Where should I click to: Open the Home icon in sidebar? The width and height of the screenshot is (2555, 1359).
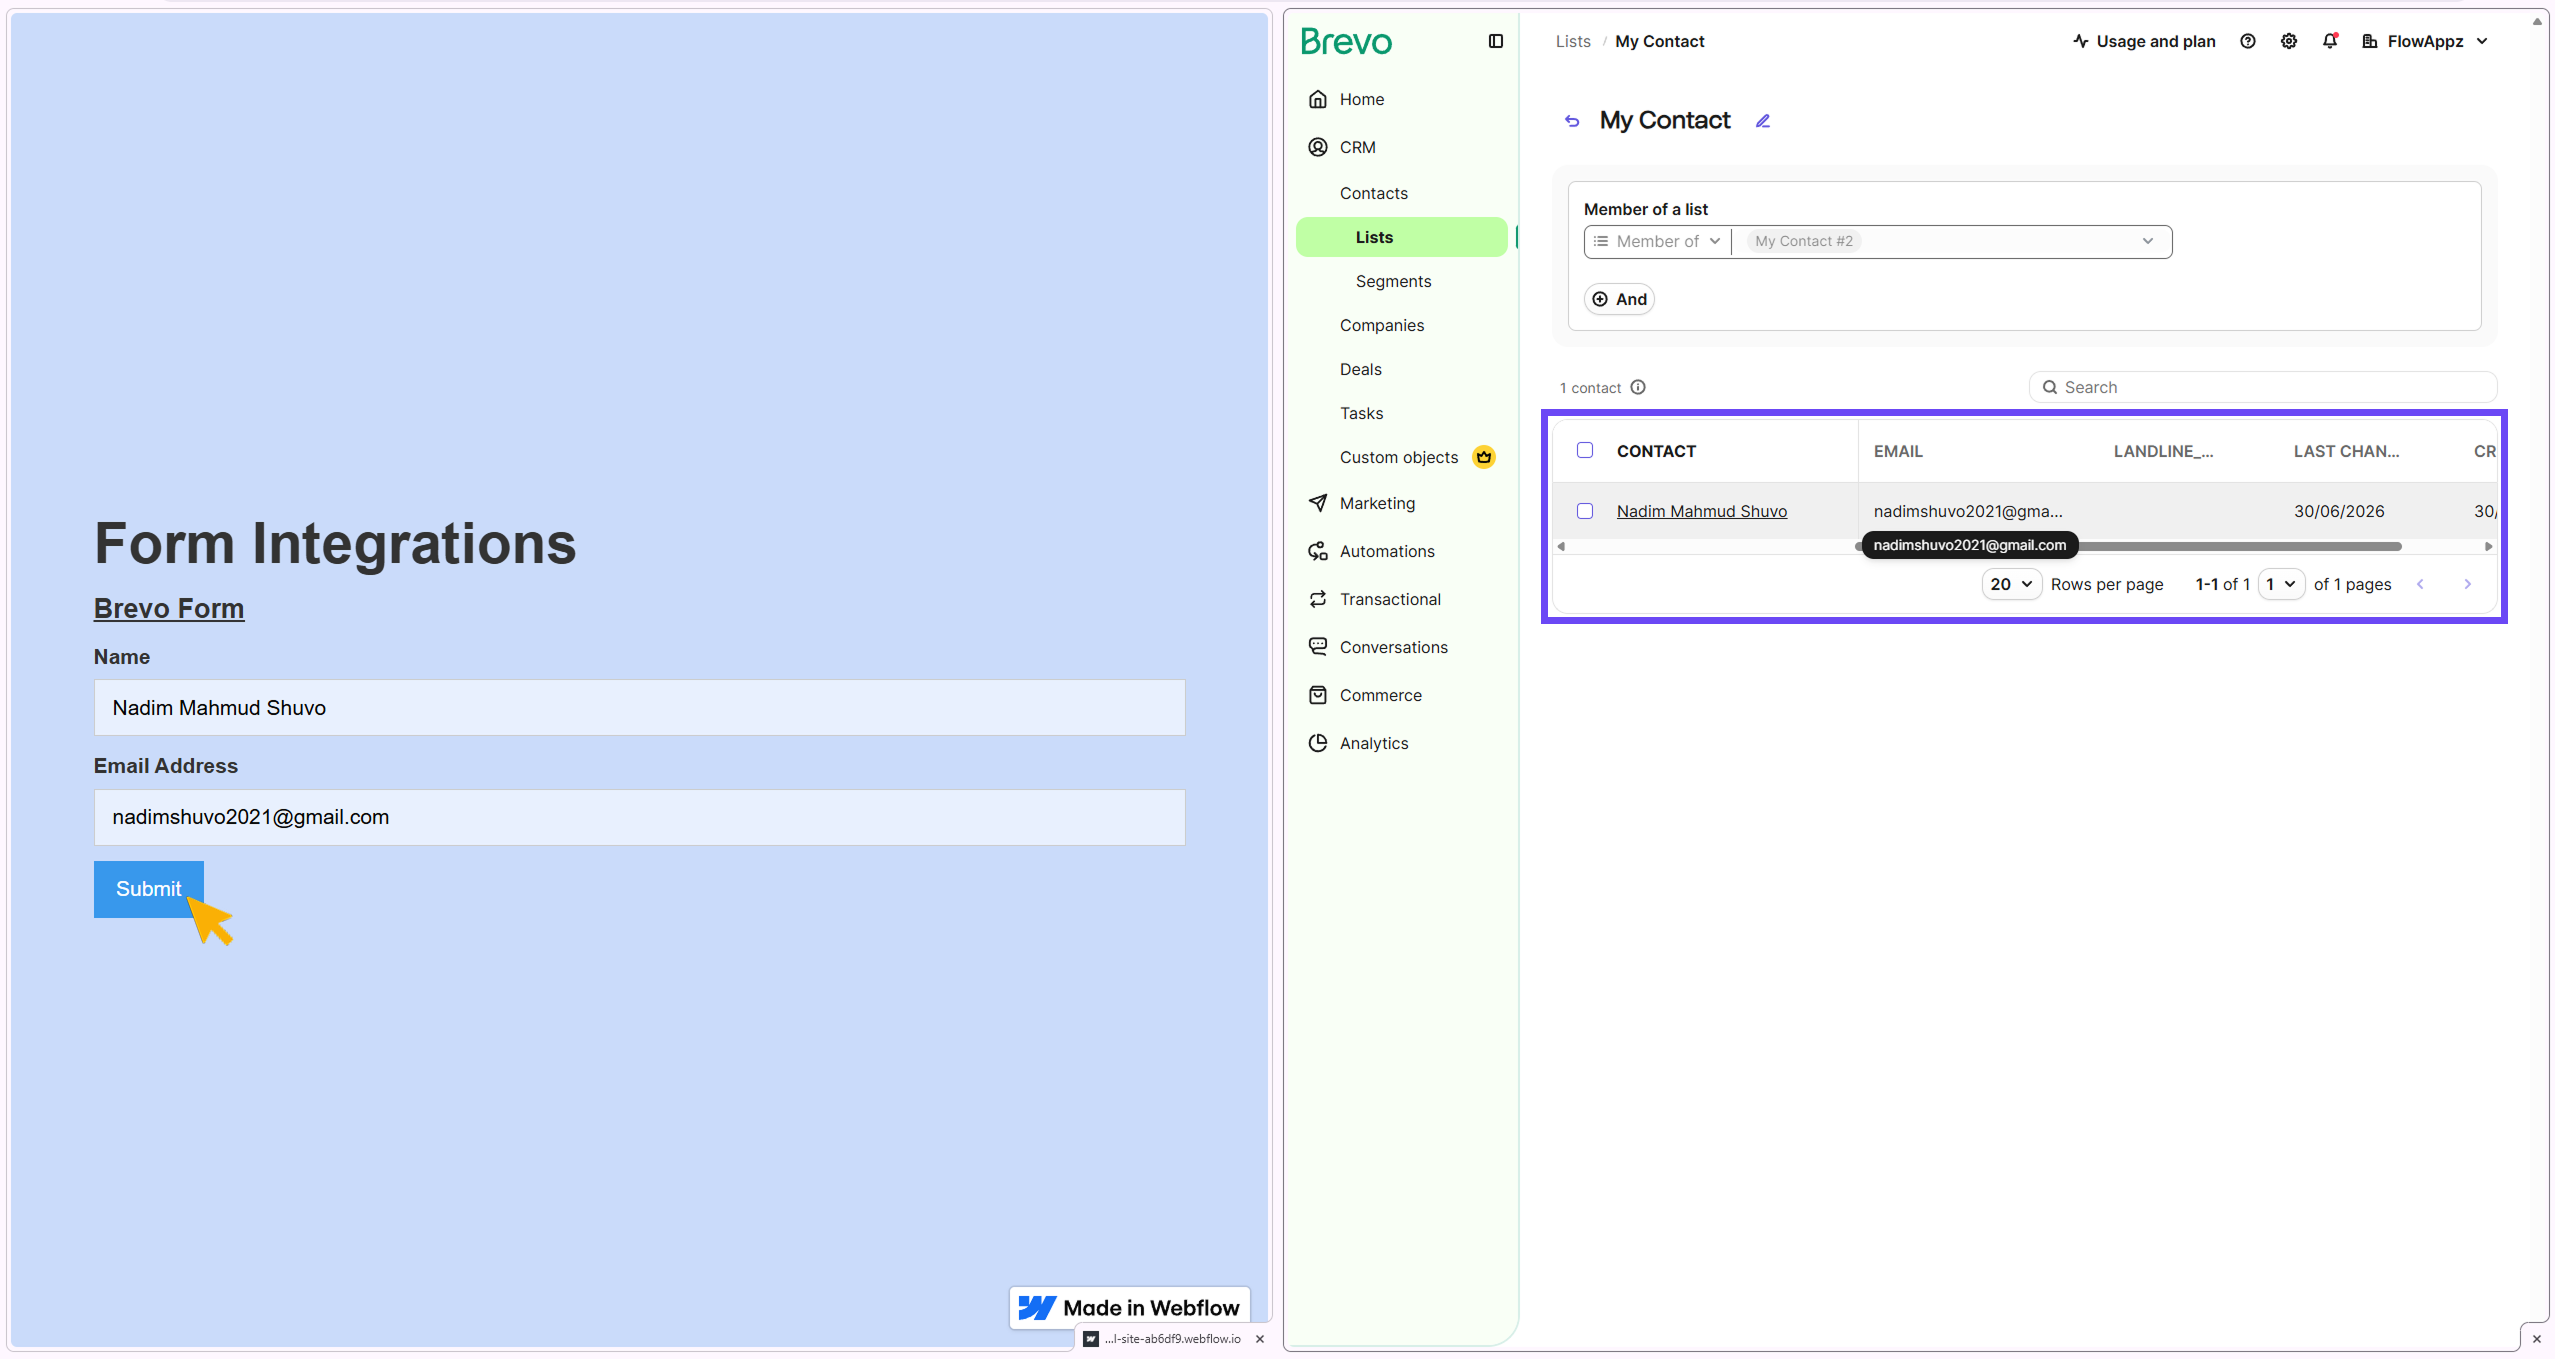click(x=1318, y=99)
